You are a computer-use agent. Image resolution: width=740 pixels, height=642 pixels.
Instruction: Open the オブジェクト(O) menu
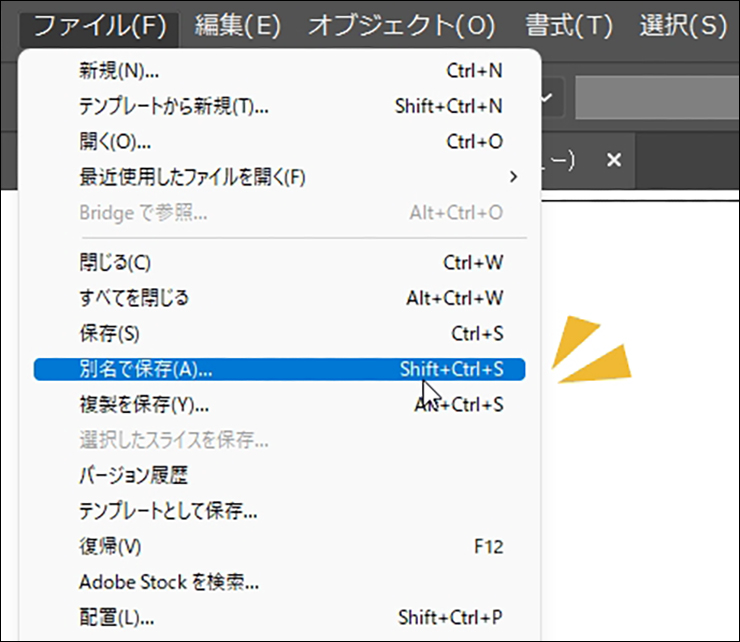click(x=401, y=25)
